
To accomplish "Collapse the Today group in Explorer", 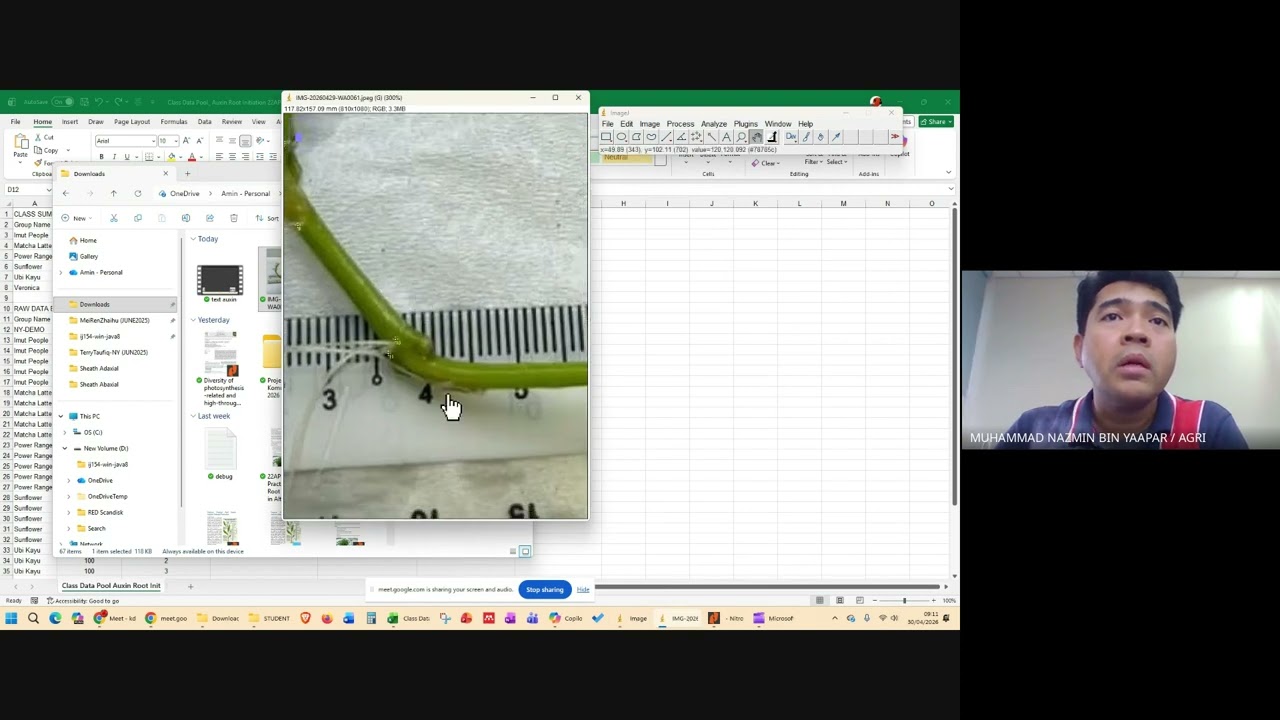I will (x=193, y=239).
